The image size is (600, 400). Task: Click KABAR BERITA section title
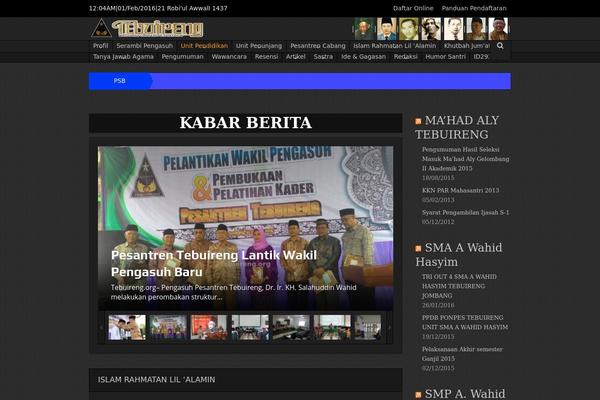pyautogui.click(x=246, y=123)
